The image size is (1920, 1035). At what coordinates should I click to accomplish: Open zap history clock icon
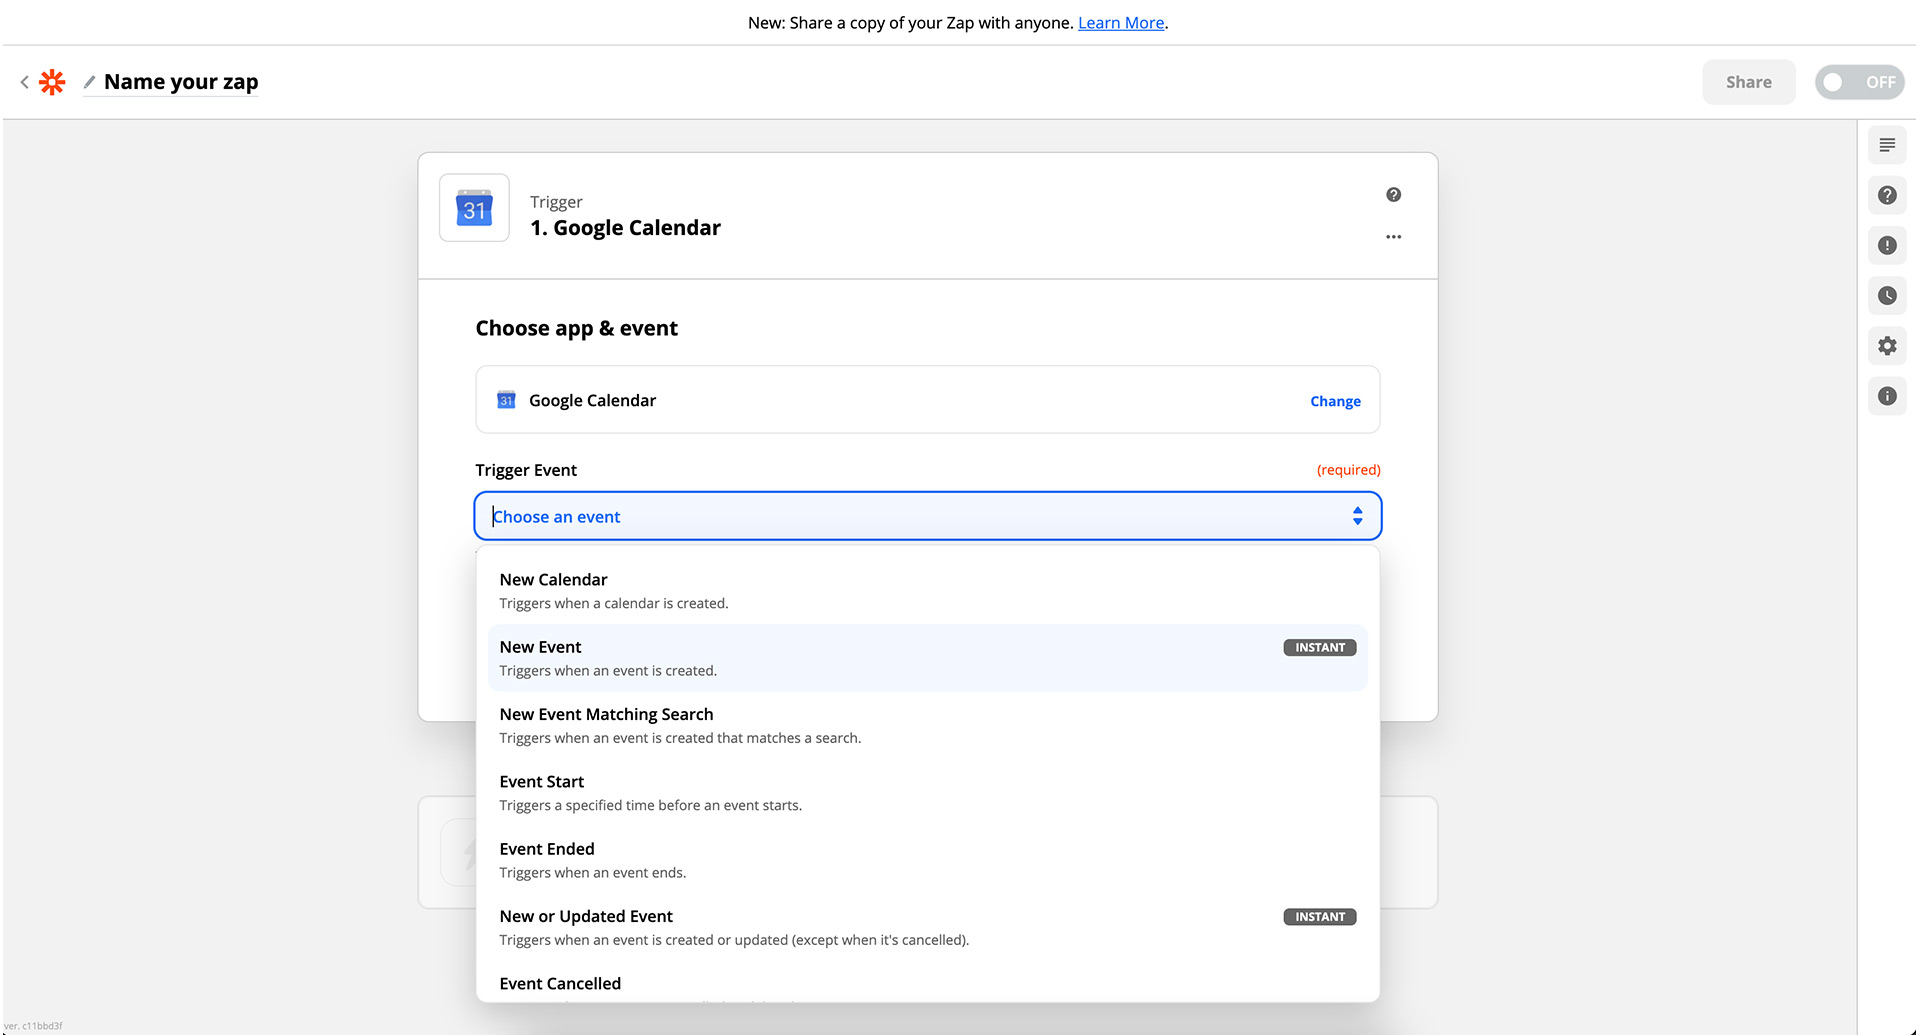click(1887, 296)
